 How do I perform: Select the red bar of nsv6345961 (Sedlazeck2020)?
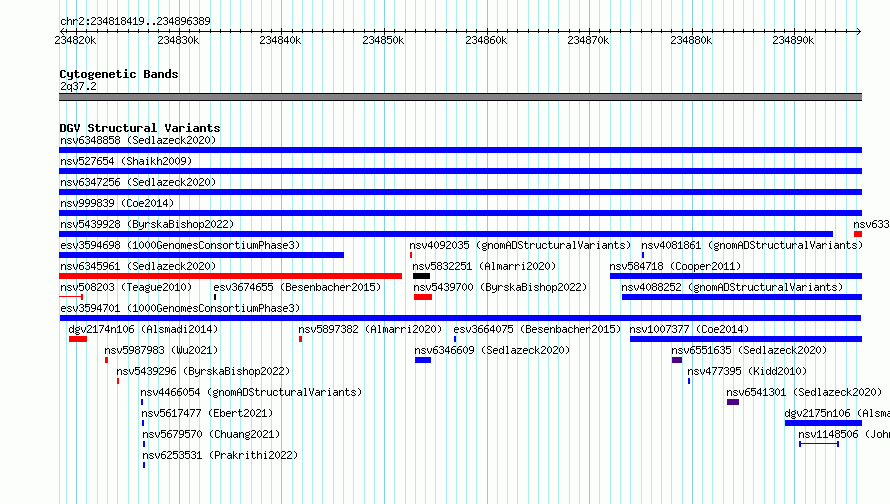coord(230,276)
